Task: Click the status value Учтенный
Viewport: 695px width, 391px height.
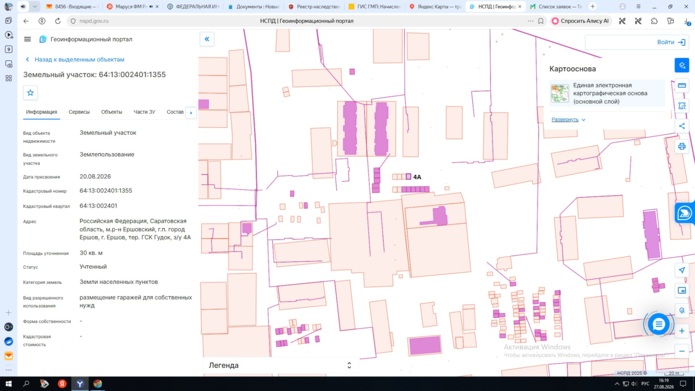Action: pyautogui.click(x=93, y=267)
